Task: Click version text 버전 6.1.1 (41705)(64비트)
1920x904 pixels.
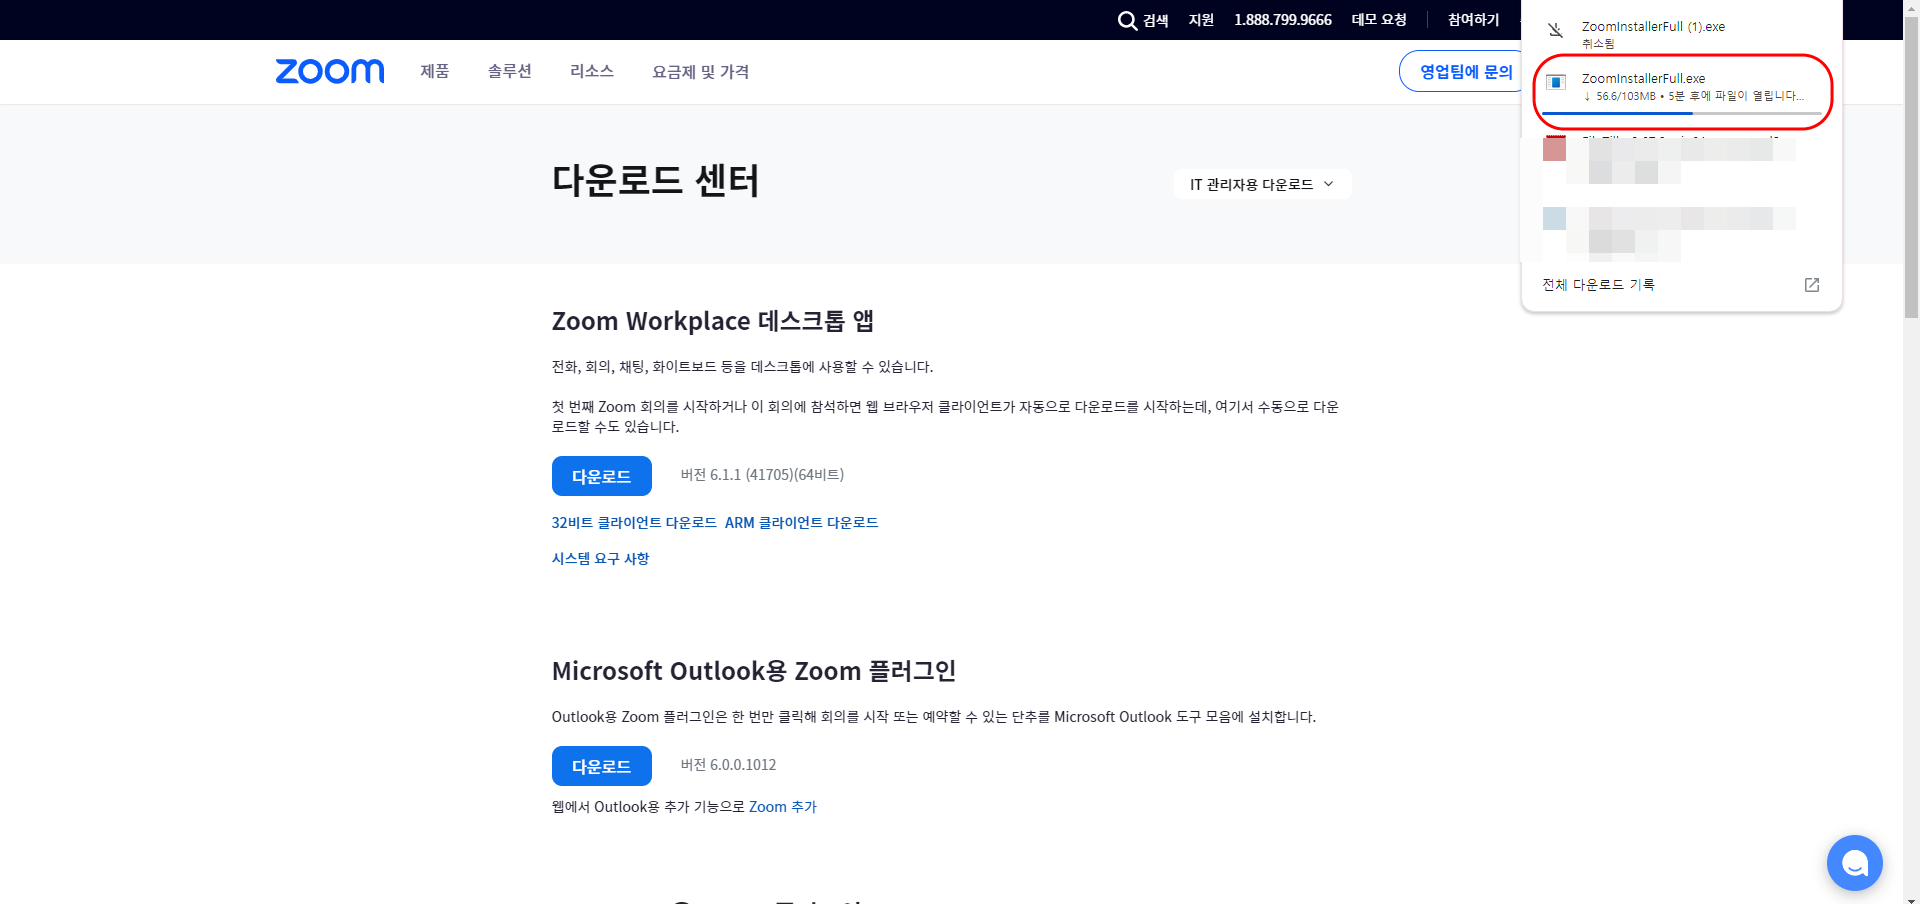Action: [762, 475]
